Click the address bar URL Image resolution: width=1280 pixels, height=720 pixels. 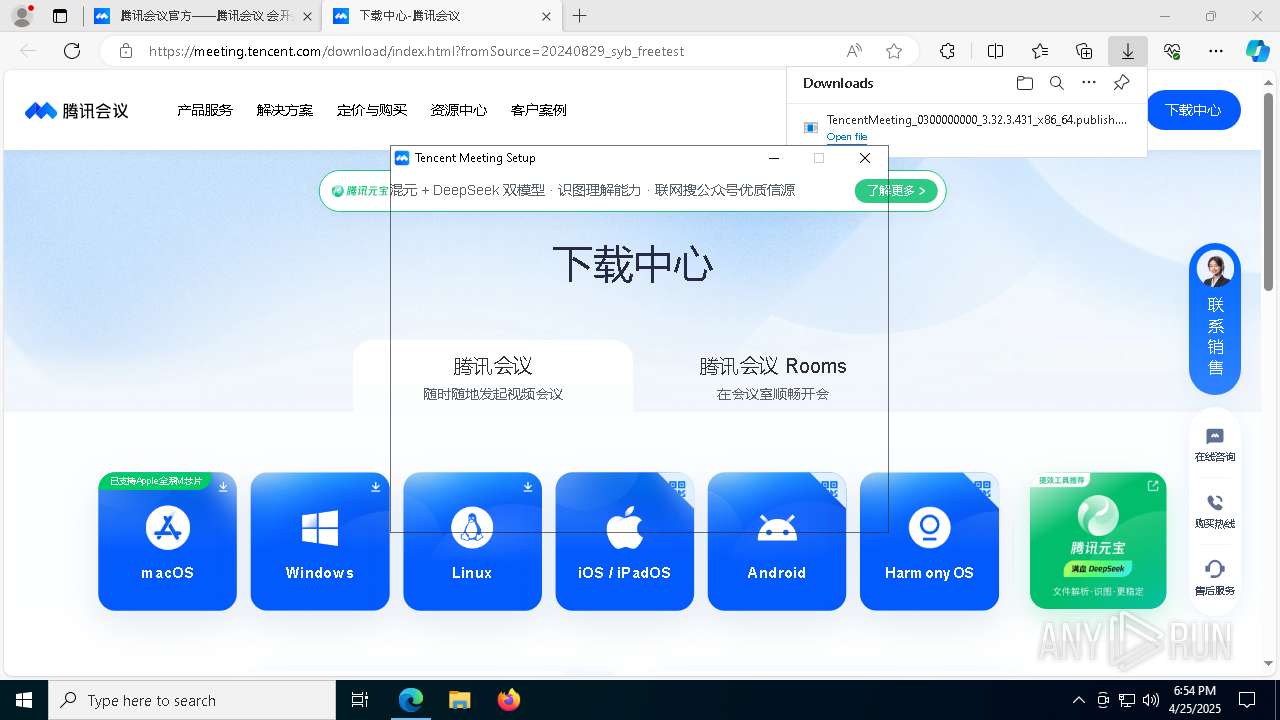[417, 51]
